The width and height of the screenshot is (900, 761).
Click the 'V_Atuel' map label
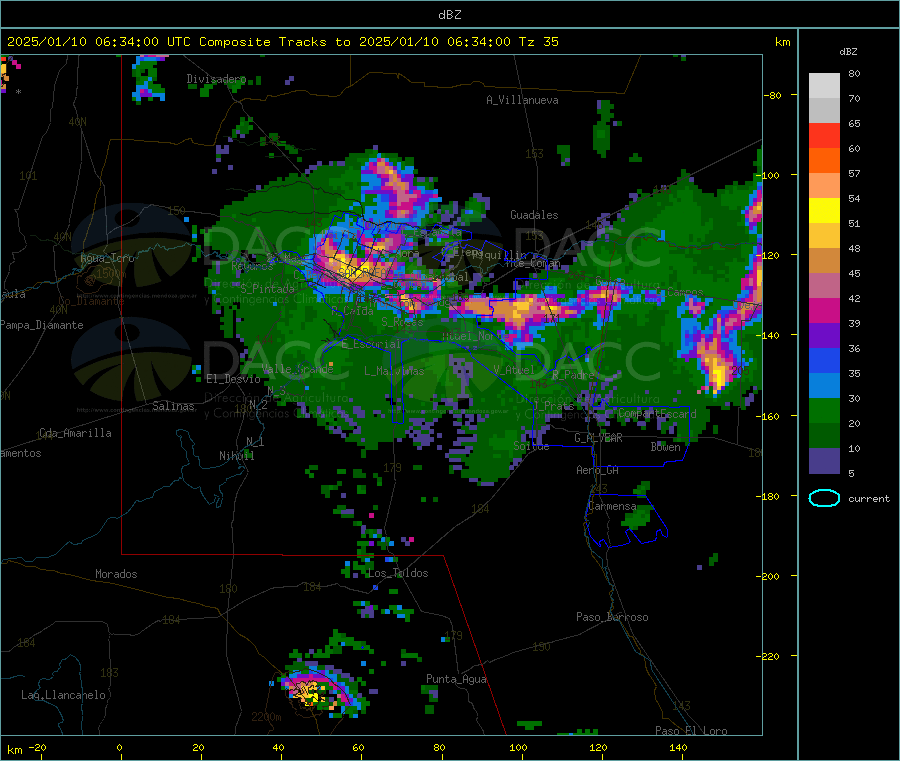coord(514,370)
